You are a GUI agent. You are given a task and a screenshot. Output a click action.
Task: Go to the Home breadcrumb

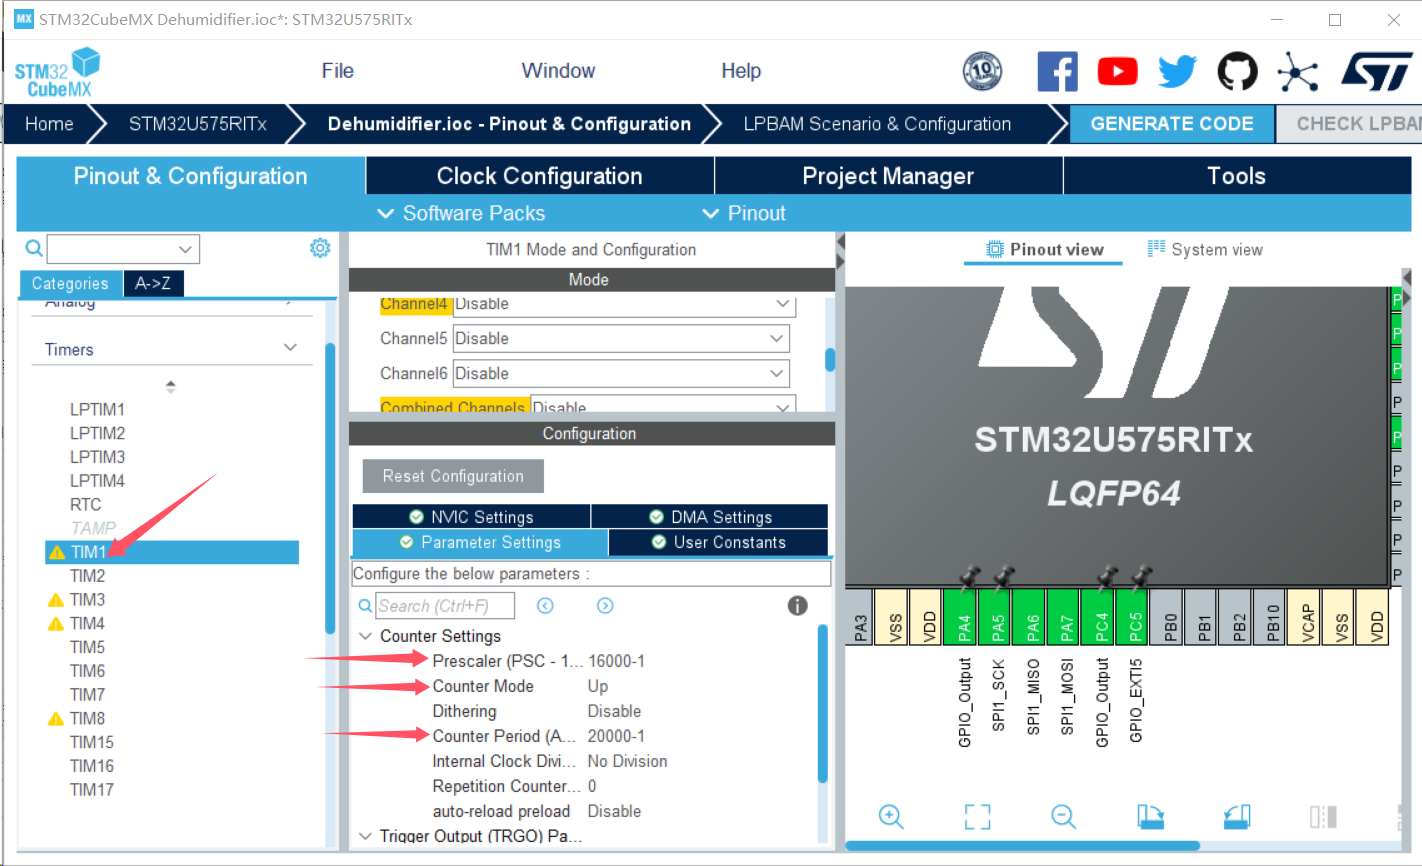coord(49,124)
